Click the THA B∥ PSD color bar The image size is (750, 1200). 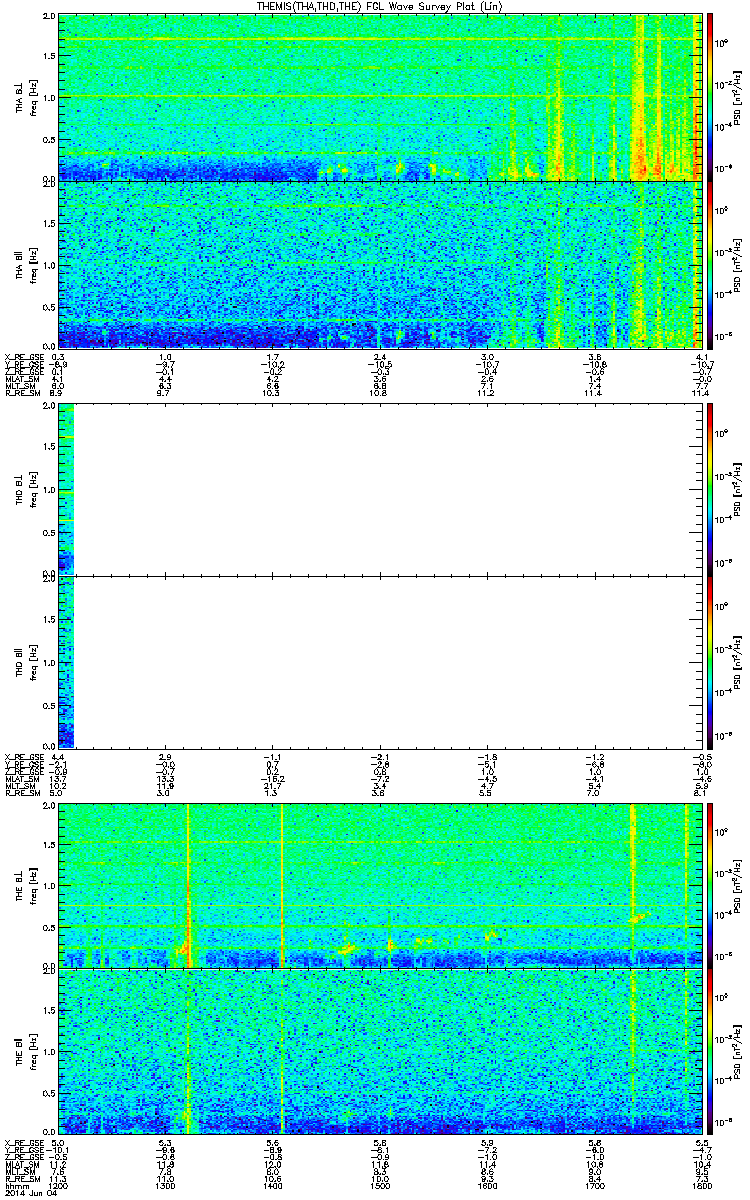pyautogui.click(x=711, y=264)
